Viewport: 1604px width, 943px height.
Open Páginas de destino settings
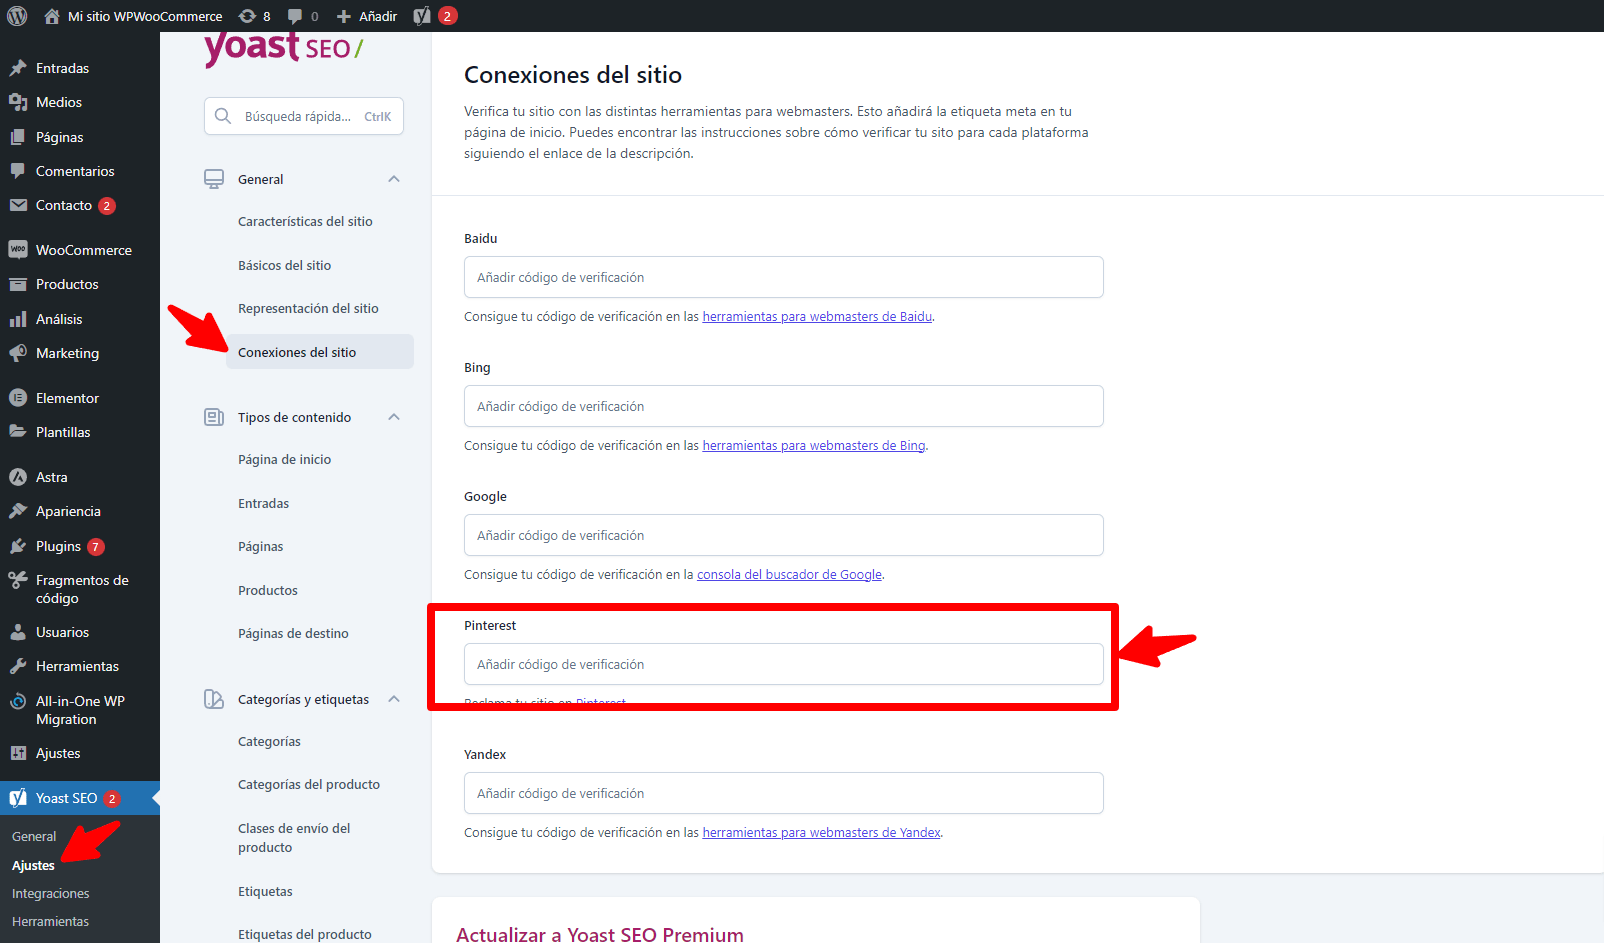coord(293,634)
